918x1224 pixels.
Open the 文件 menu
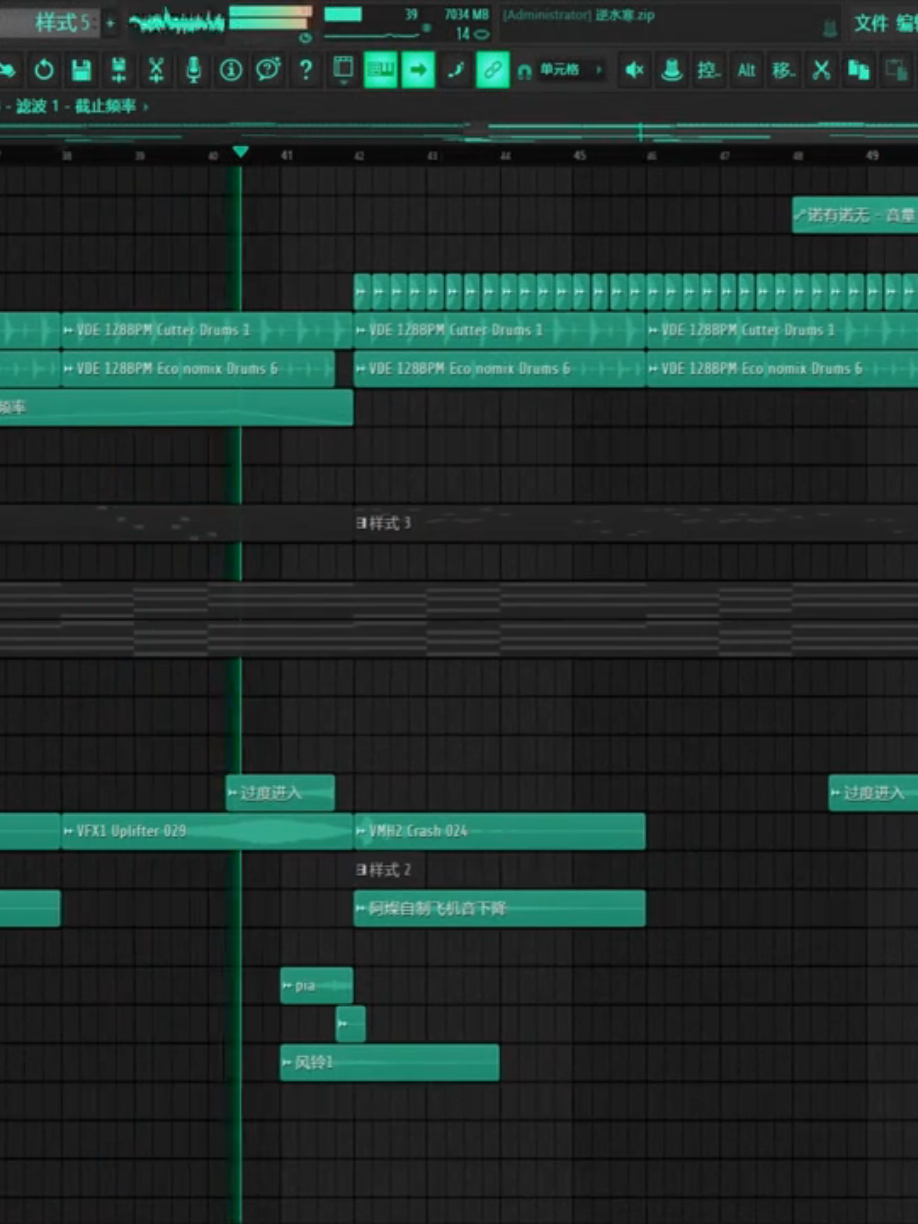(x=871, y=22)
